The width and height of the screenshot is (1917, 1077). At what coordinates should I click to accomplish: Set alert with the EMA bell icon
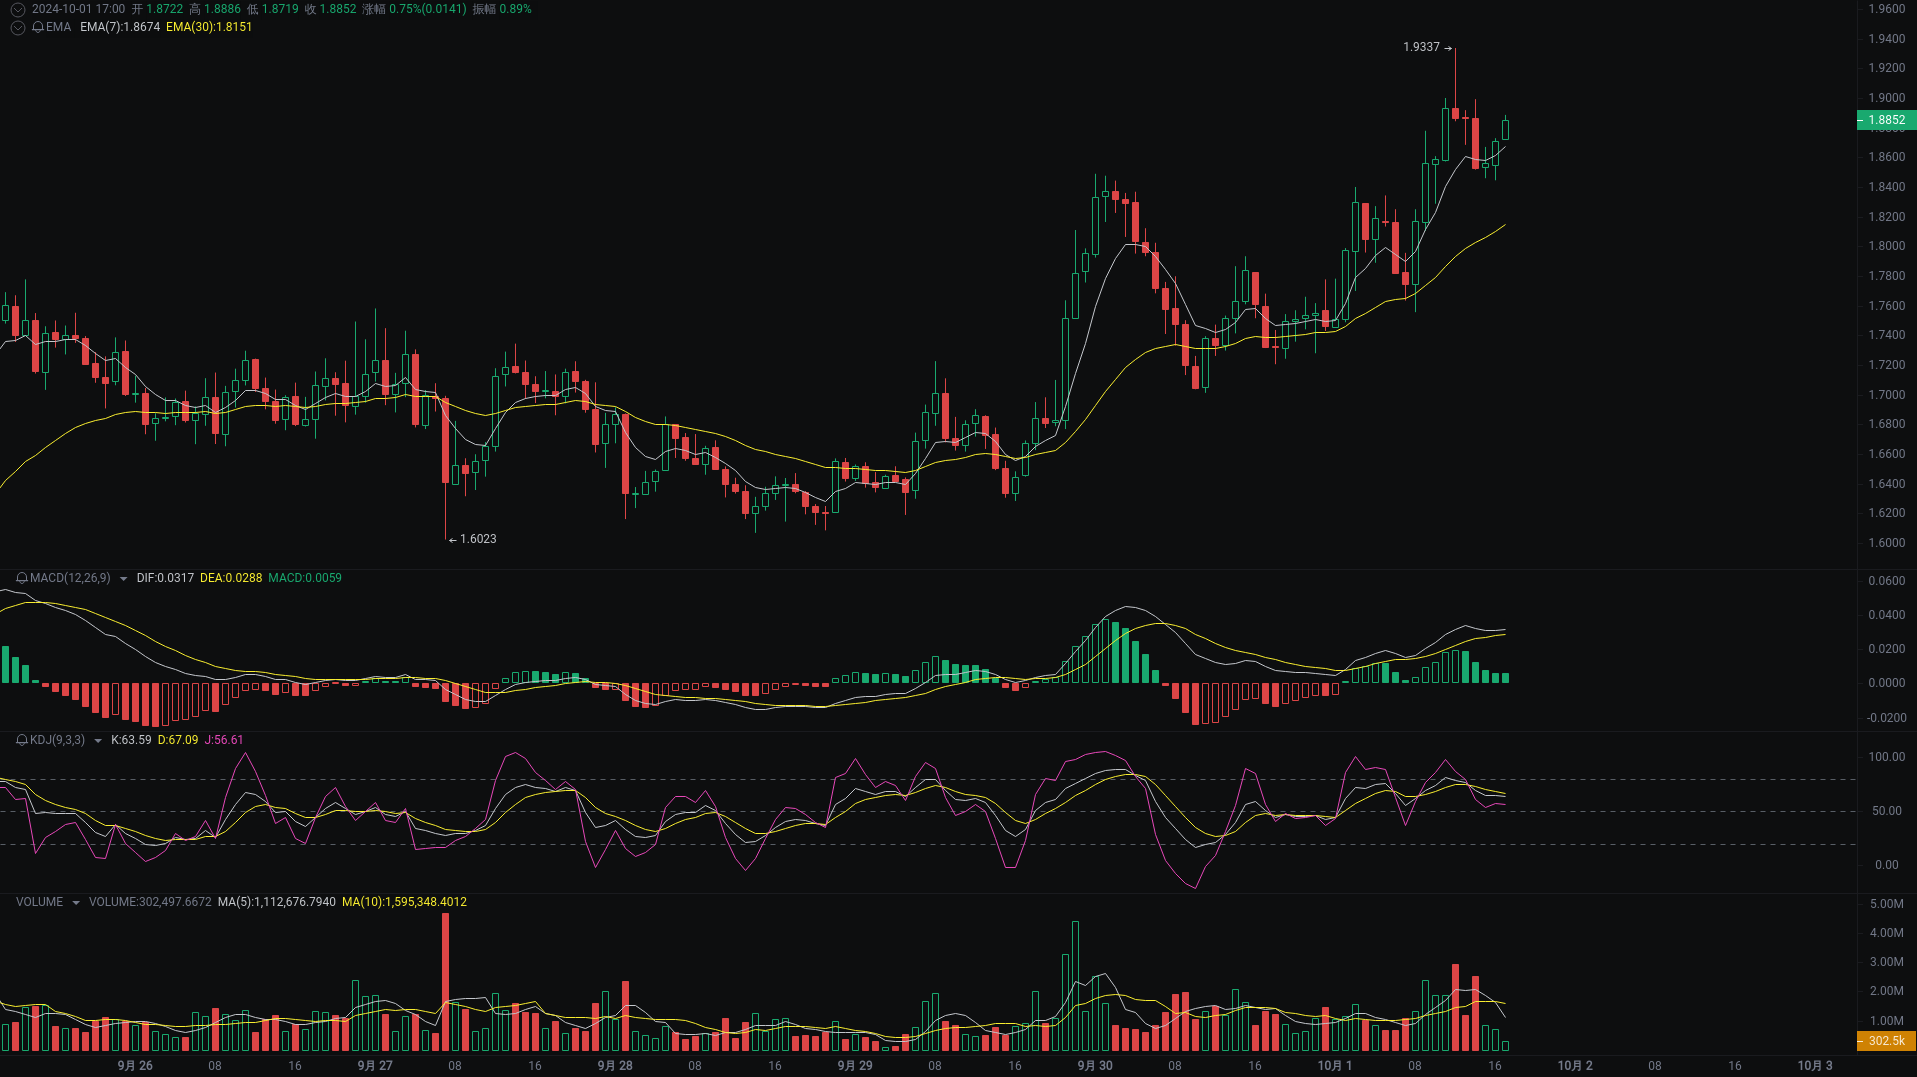pyautogui.click(x=38, y=27)
